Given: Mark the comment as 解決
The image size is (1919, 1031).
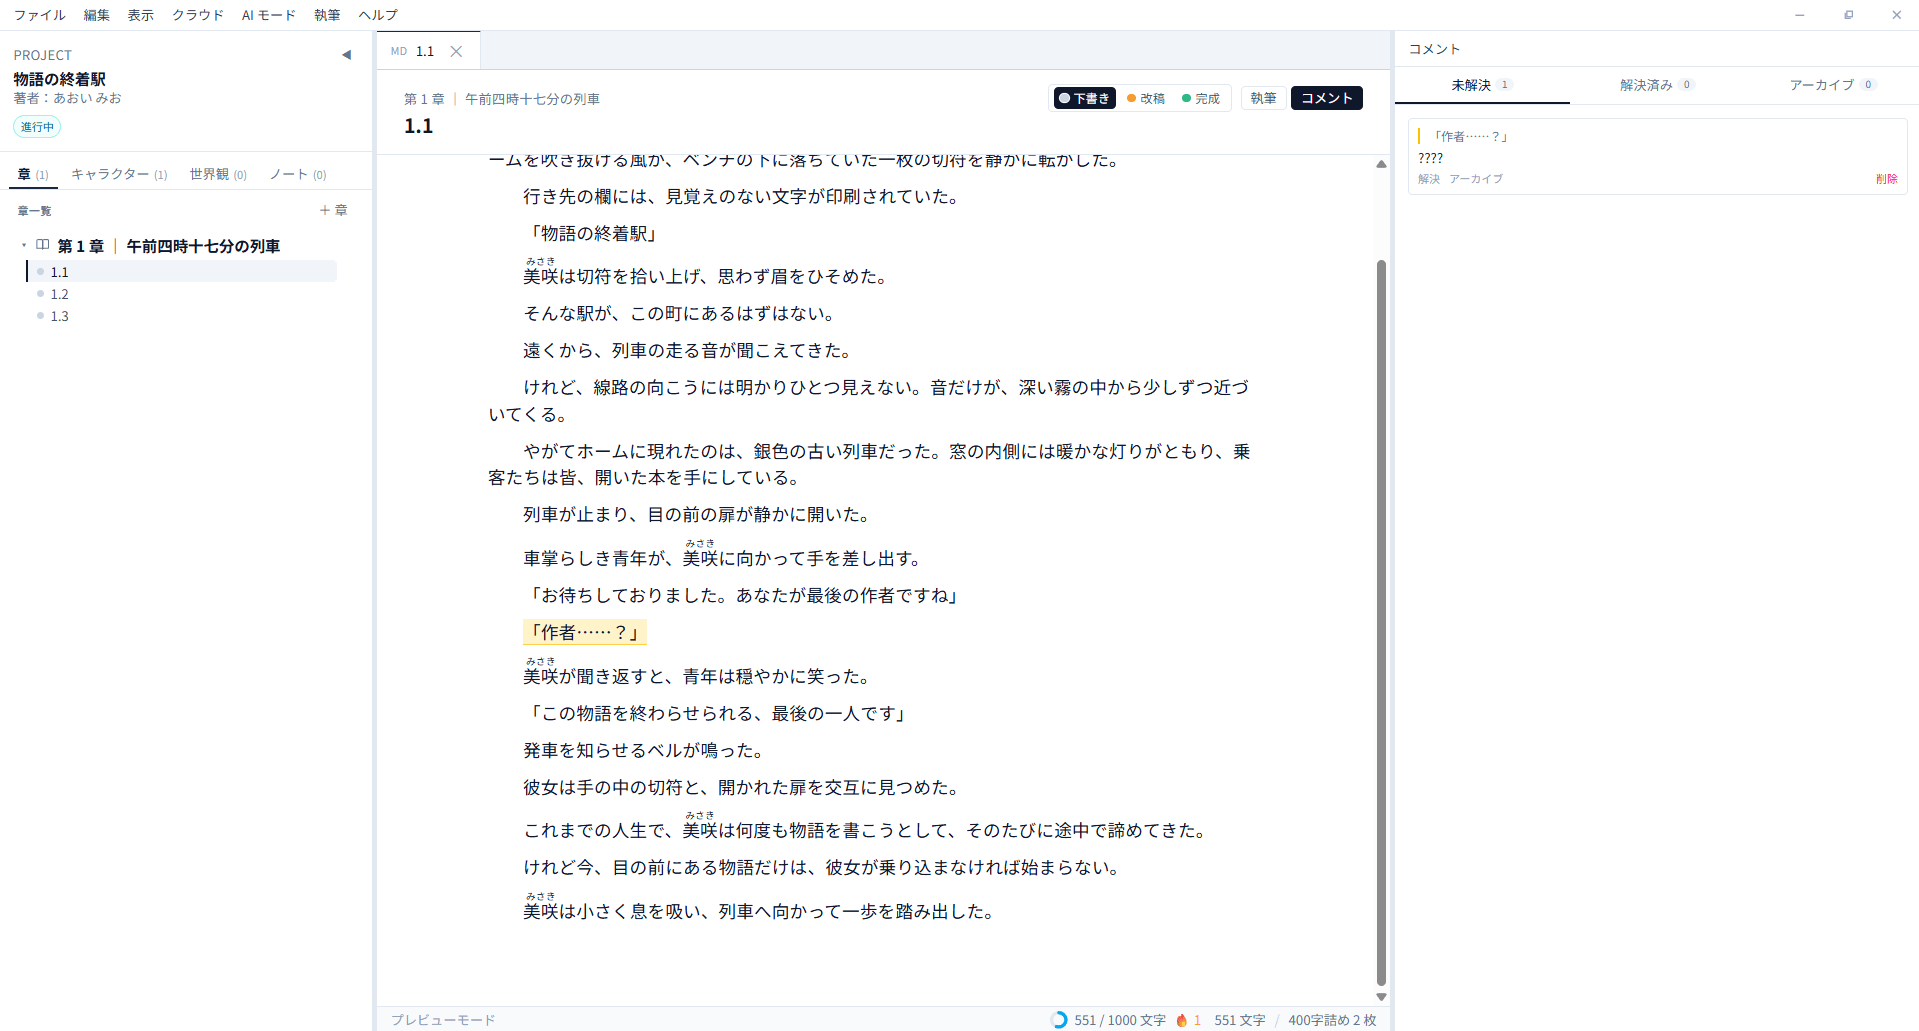Looking at the screenshot, I should [x=1429, y=179].
